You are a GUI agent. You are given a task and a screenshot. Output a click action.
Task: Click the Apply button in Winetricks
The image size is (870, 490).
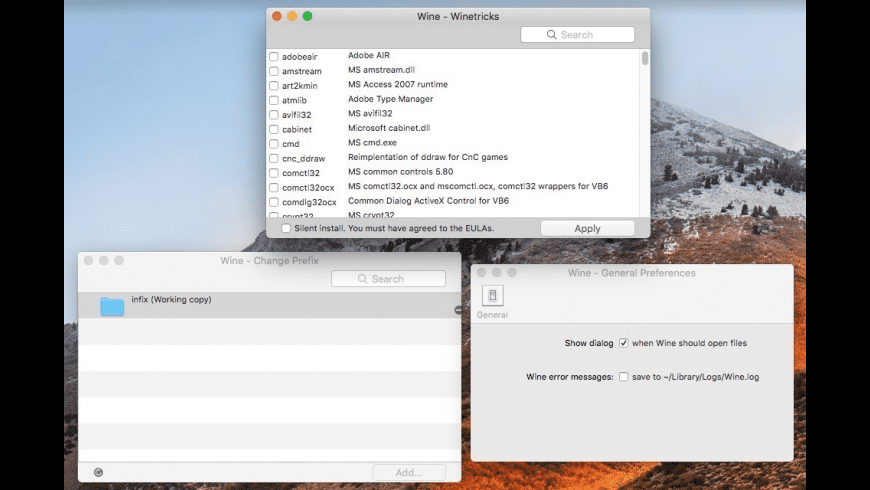click(x=588, y=229)
